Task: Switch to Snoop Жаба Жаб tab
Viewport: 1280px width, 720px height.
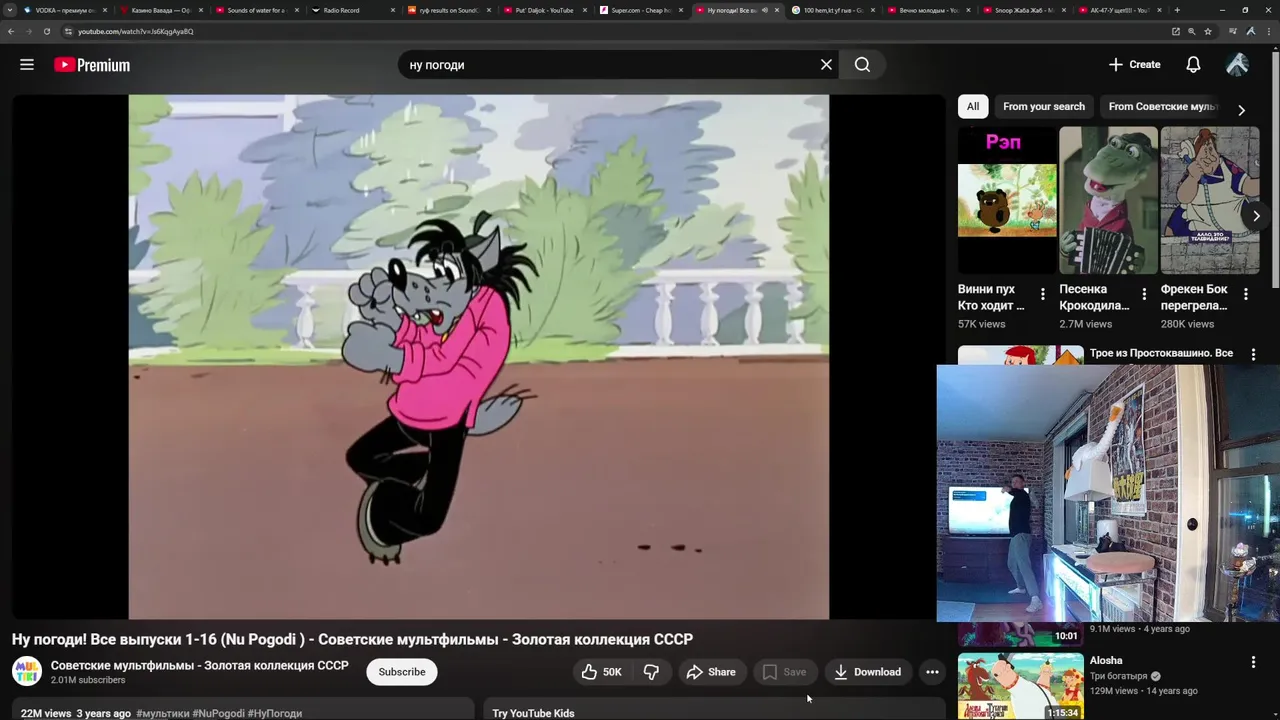Action: point(1025,10)
